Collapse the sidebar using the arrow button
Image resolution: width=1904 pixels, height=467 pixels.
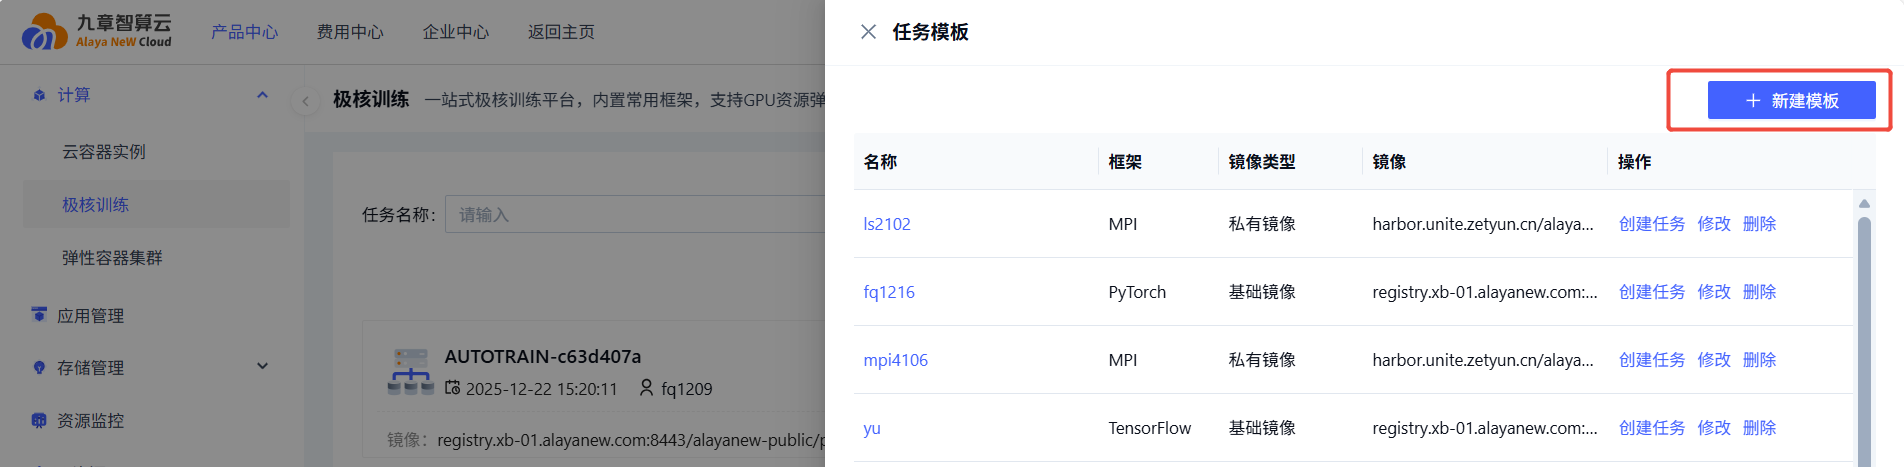coord(305,101)
